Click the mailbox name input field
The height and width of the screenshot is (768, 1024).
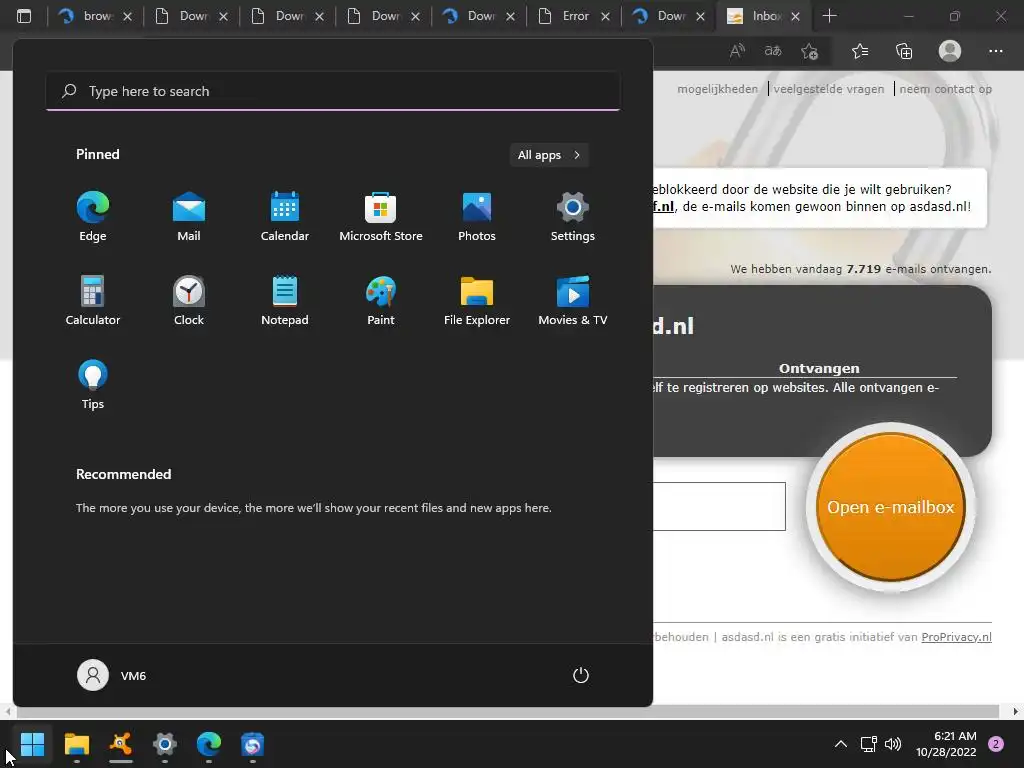[x=719, y=507]
